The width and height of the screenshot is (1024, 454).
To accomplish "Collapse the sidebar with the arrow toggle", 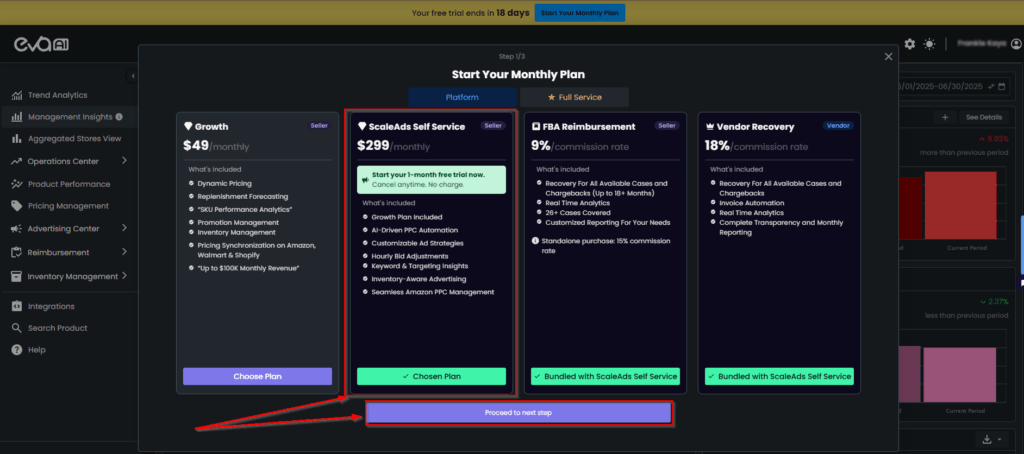I will 133,76.
